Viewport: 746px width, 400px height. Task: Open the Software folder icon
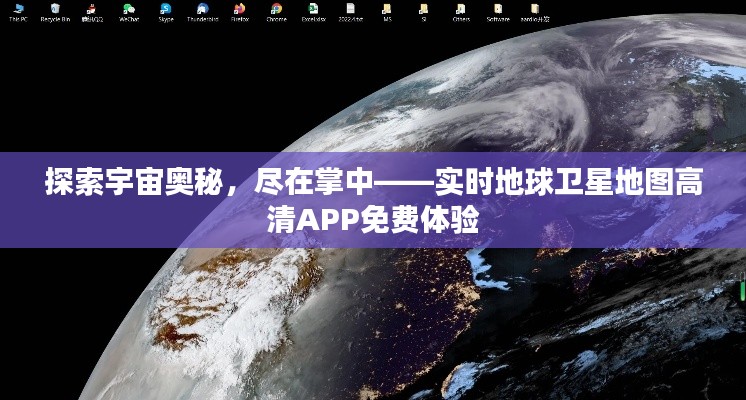point(498,12)
